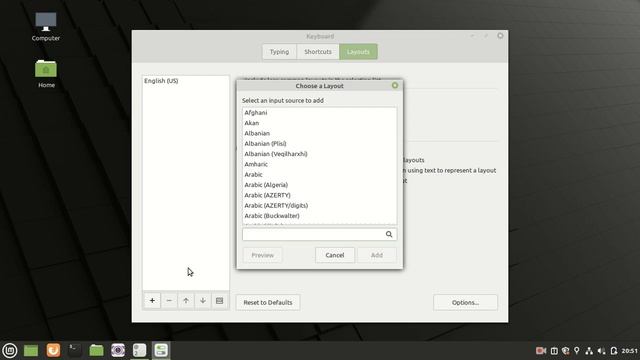Click the square tray icon next to recorder
The image size is (640, 360).
[x=554, y=351]
